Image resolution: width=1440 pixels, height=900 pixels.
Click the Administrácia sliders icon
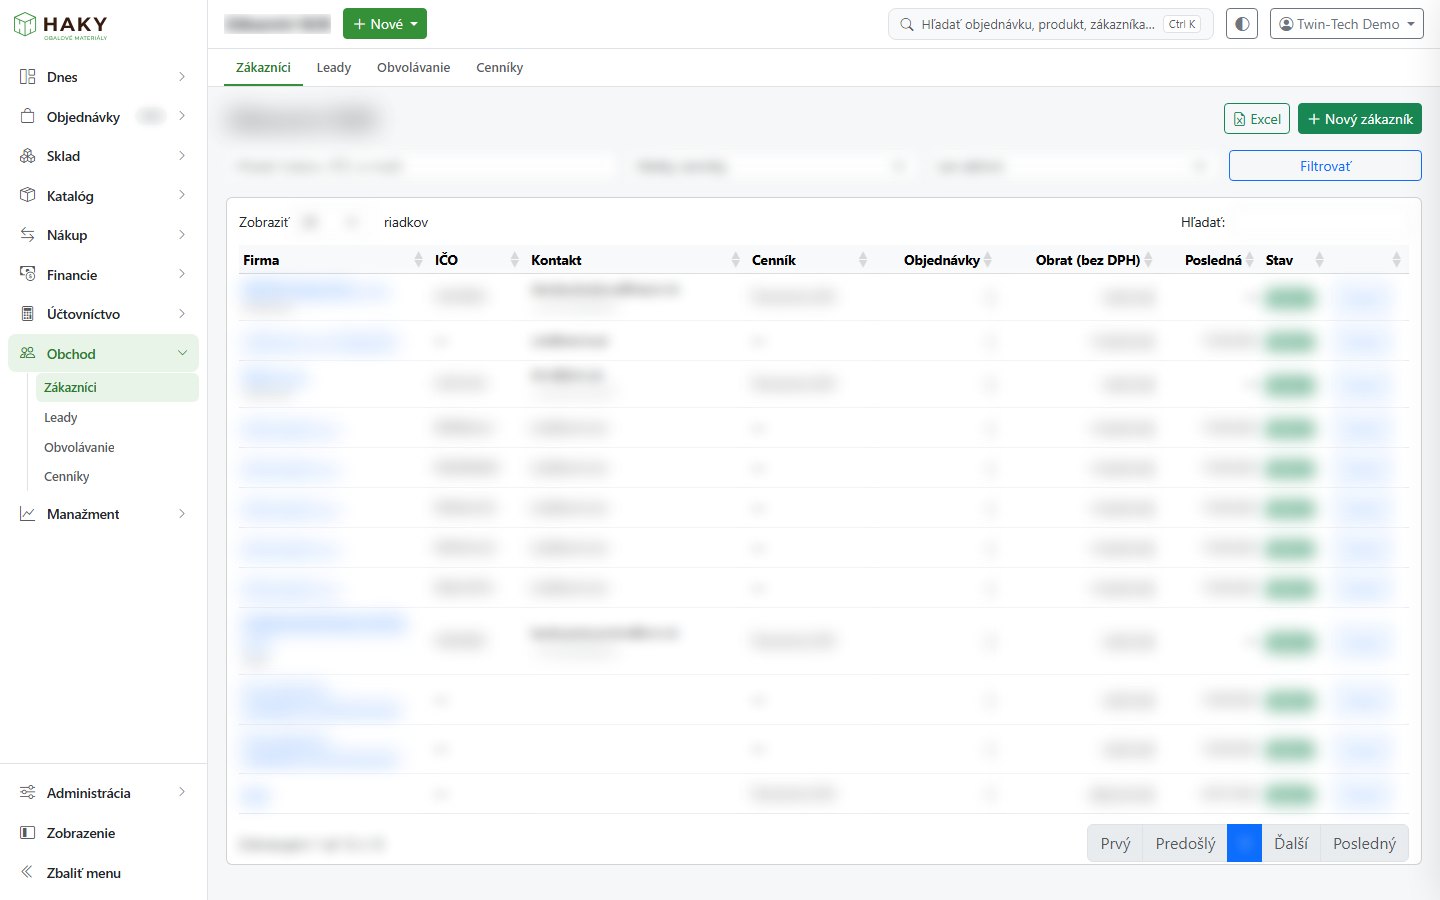(x=28, y=793)
